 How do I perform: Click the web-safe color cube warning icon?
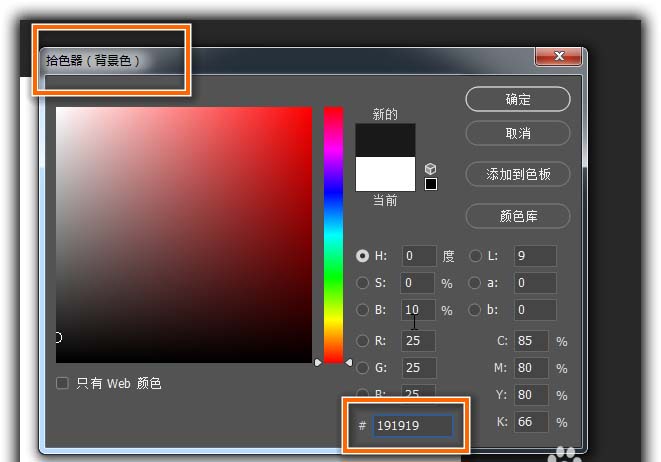pyautogui.click(x=430, y=169)
